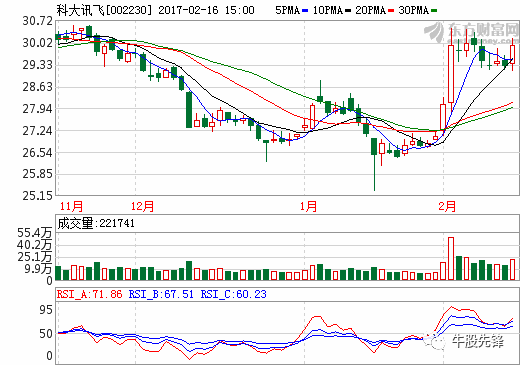Select the timestamp 2017-02-16 15:00
Viewport: 520px width, 365px height.
point(206,10)
